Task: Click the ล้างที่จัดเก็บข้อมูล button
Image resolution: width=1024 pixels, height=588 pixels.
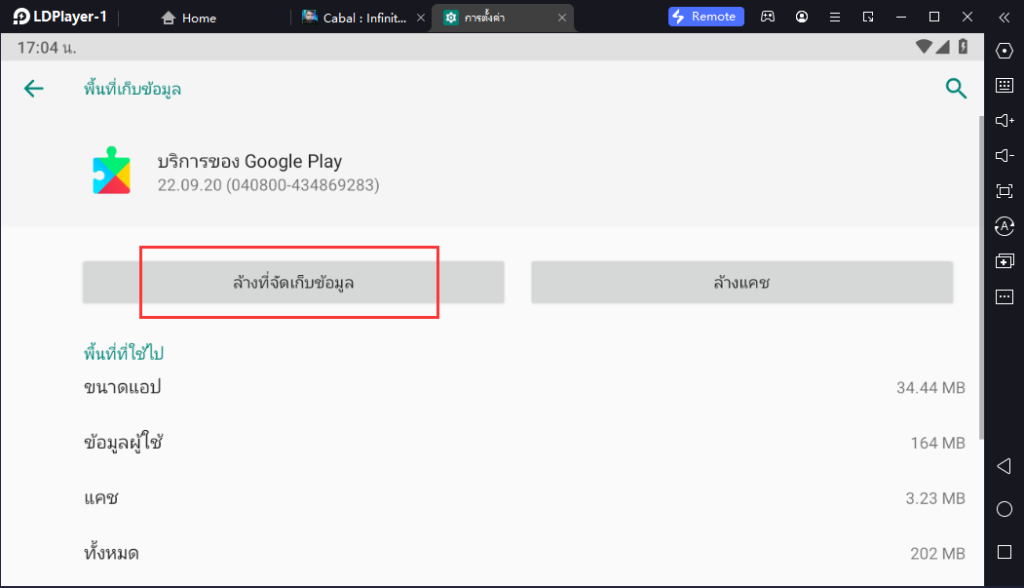Action: click(293, 282)
